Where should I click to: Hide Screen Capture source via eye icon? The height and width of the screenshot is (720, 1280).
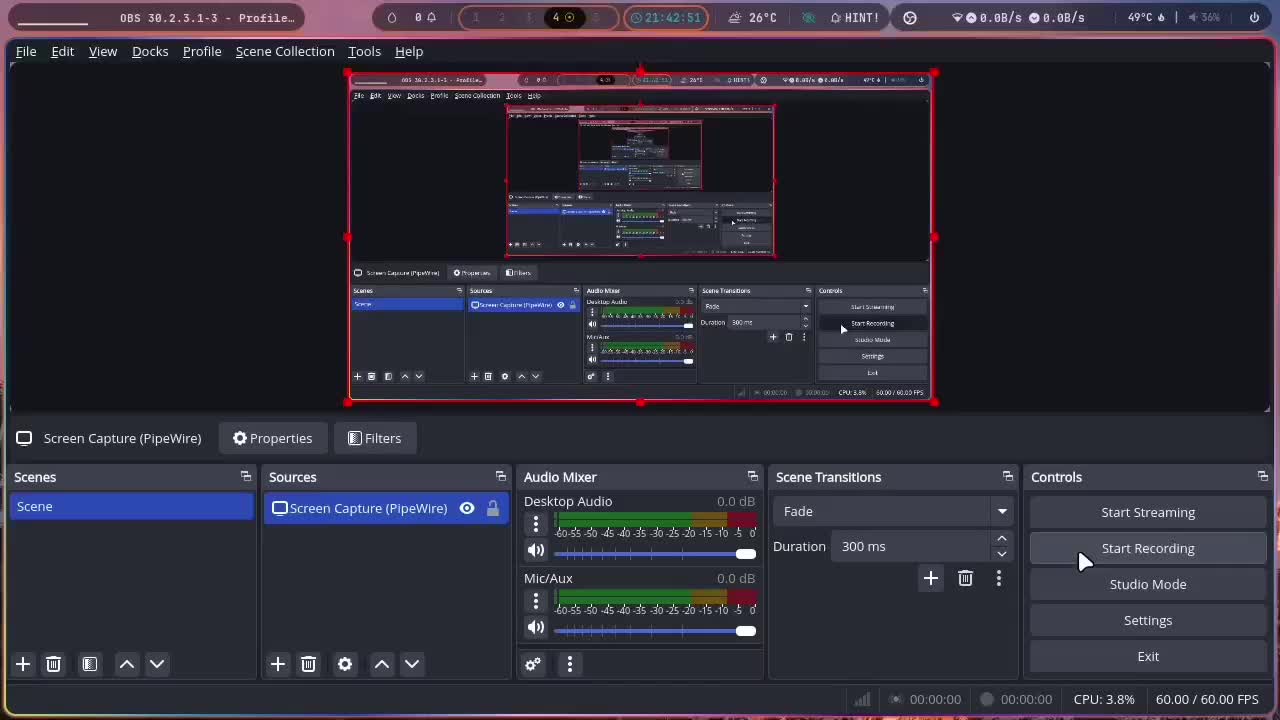[467, 508]
